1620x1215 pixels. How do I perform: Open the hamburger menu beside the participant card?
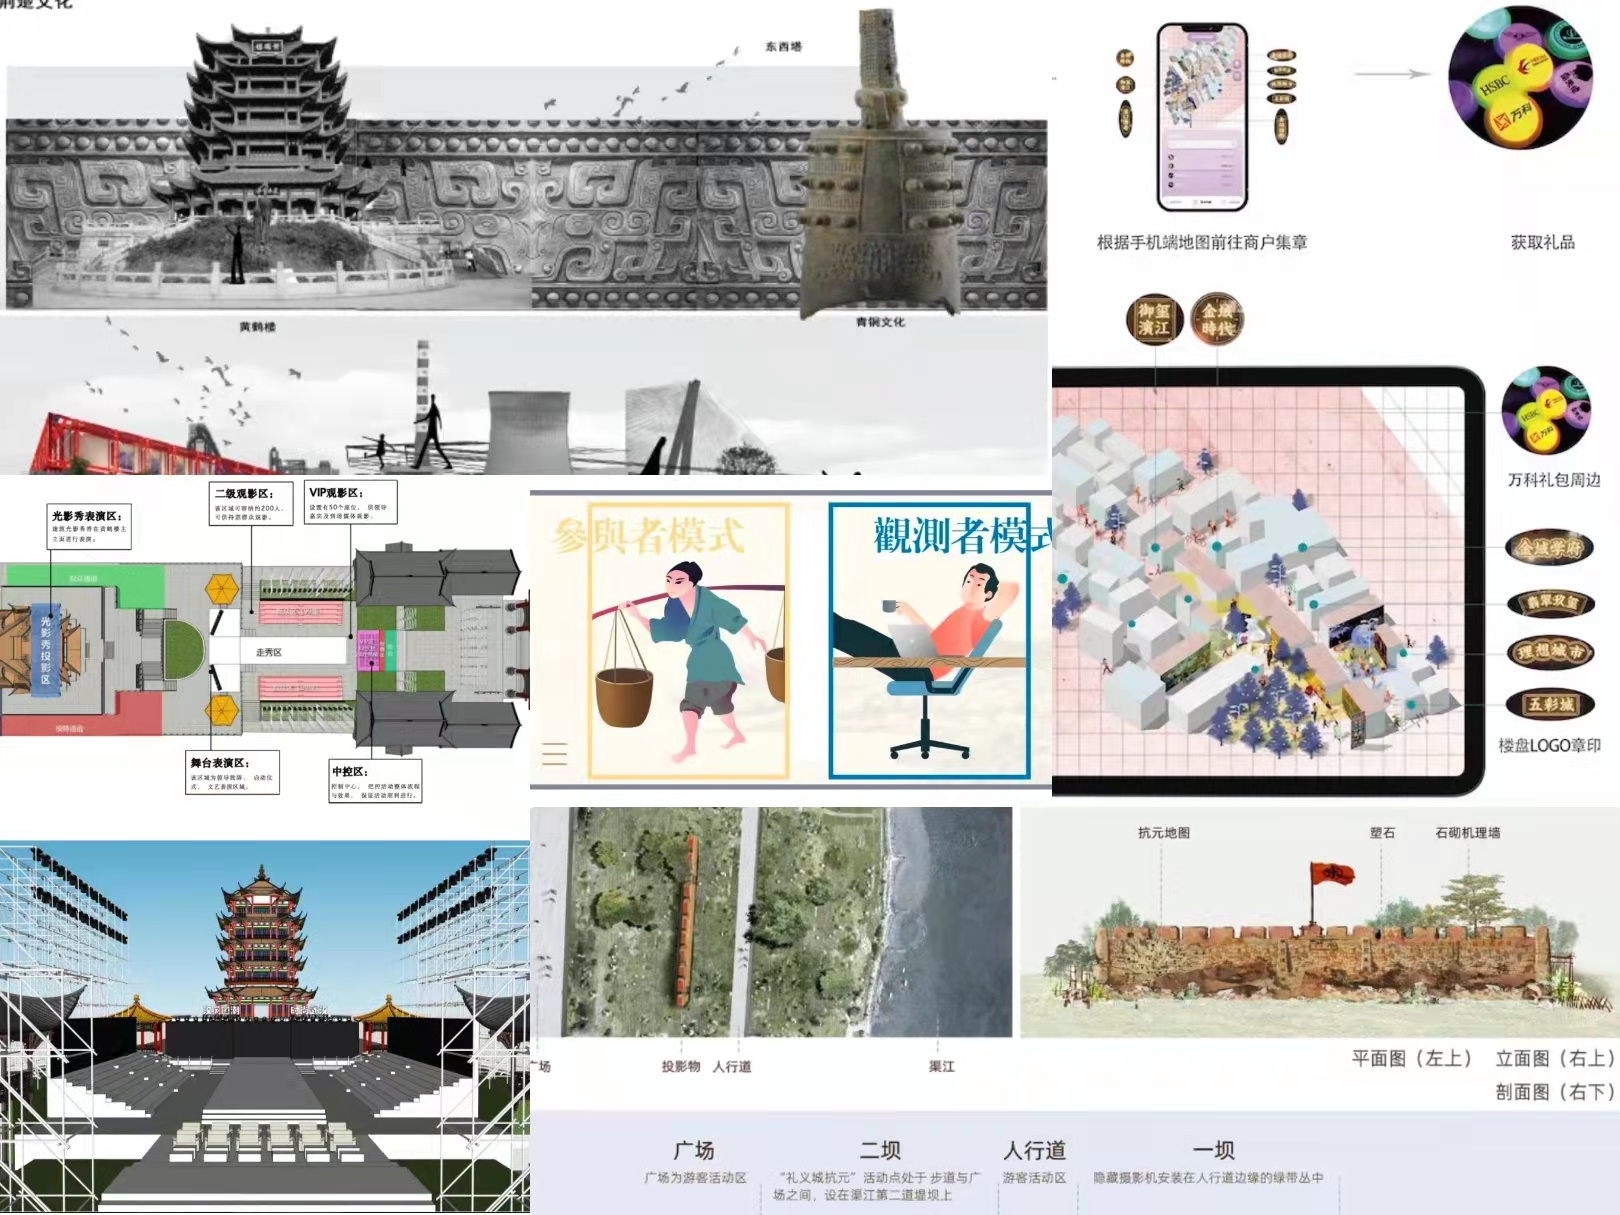point(554,754)
